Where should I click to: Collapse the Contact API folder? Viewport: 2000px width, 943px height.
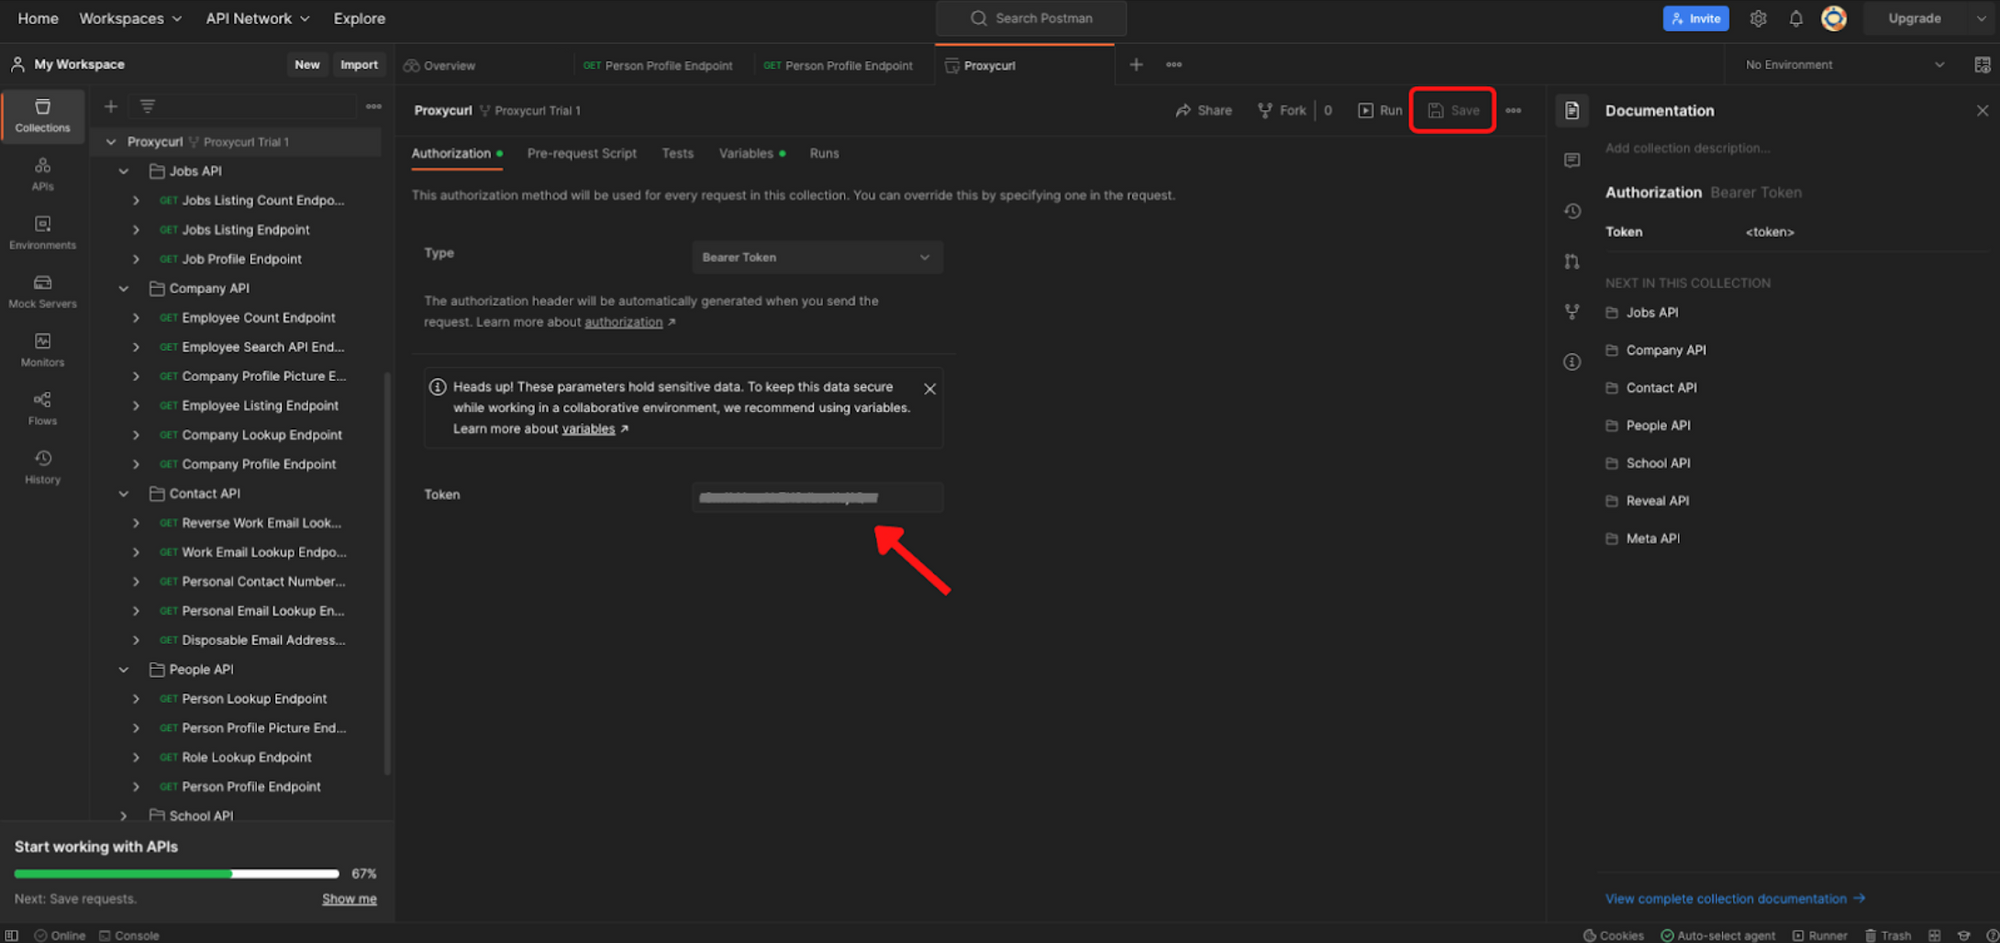[123, 494]
